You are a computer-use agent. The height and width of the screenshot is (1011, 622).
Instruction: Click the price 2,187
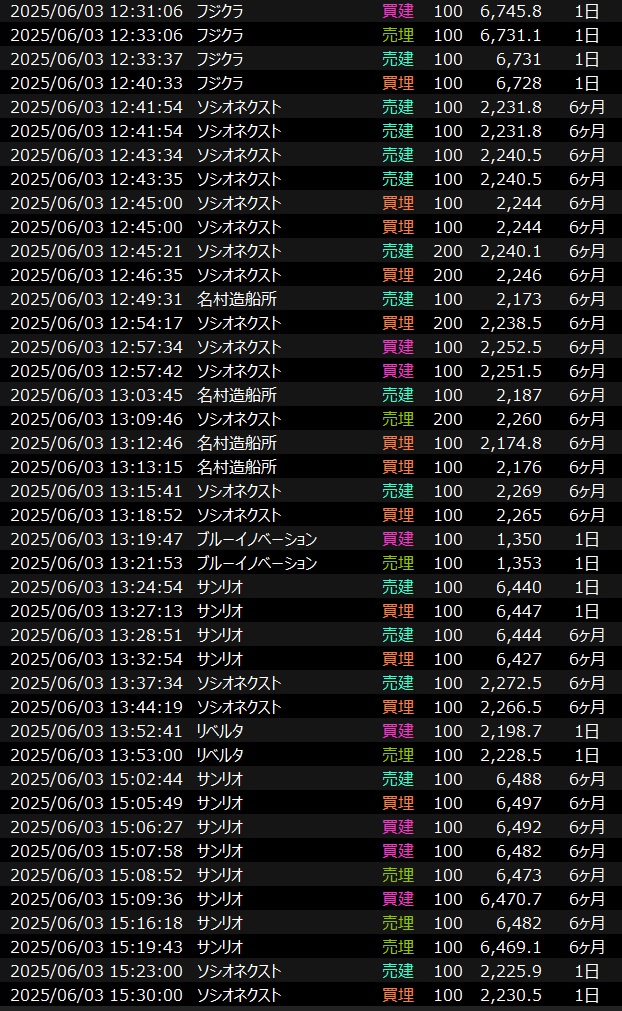point(518,395)
